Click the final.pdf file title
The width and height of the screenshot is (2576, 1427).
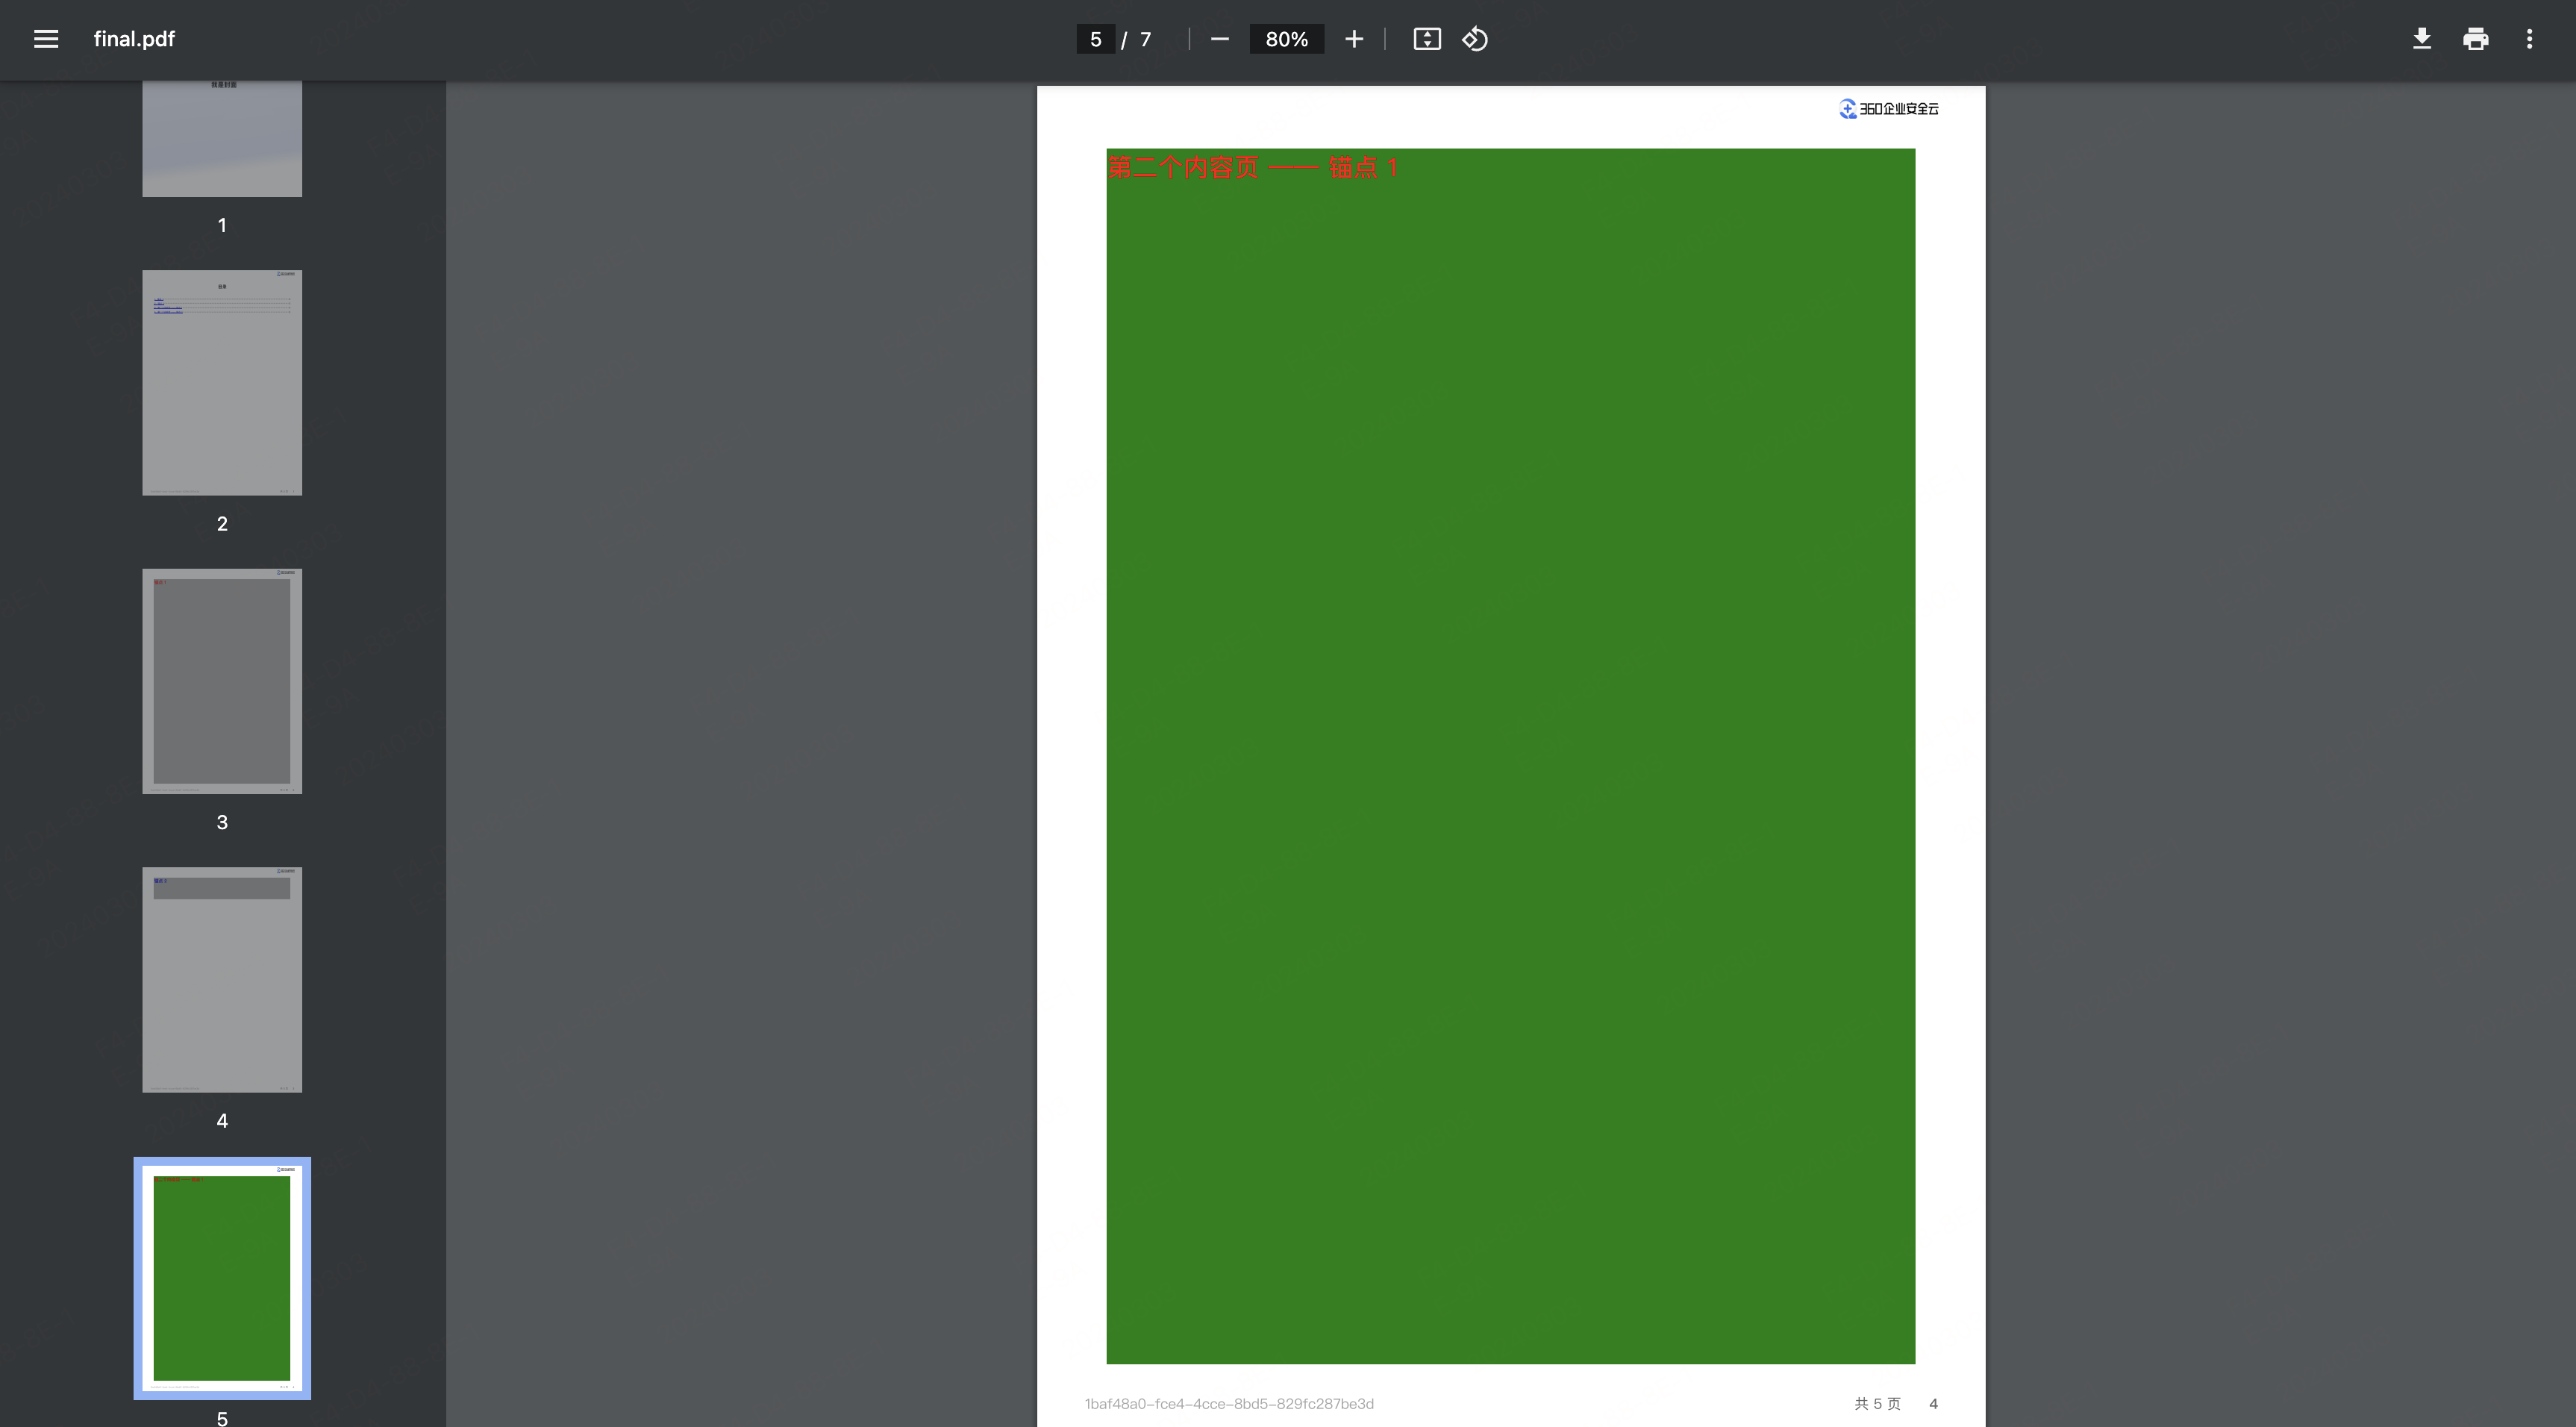pyautogui.click(x=134, y=39)
